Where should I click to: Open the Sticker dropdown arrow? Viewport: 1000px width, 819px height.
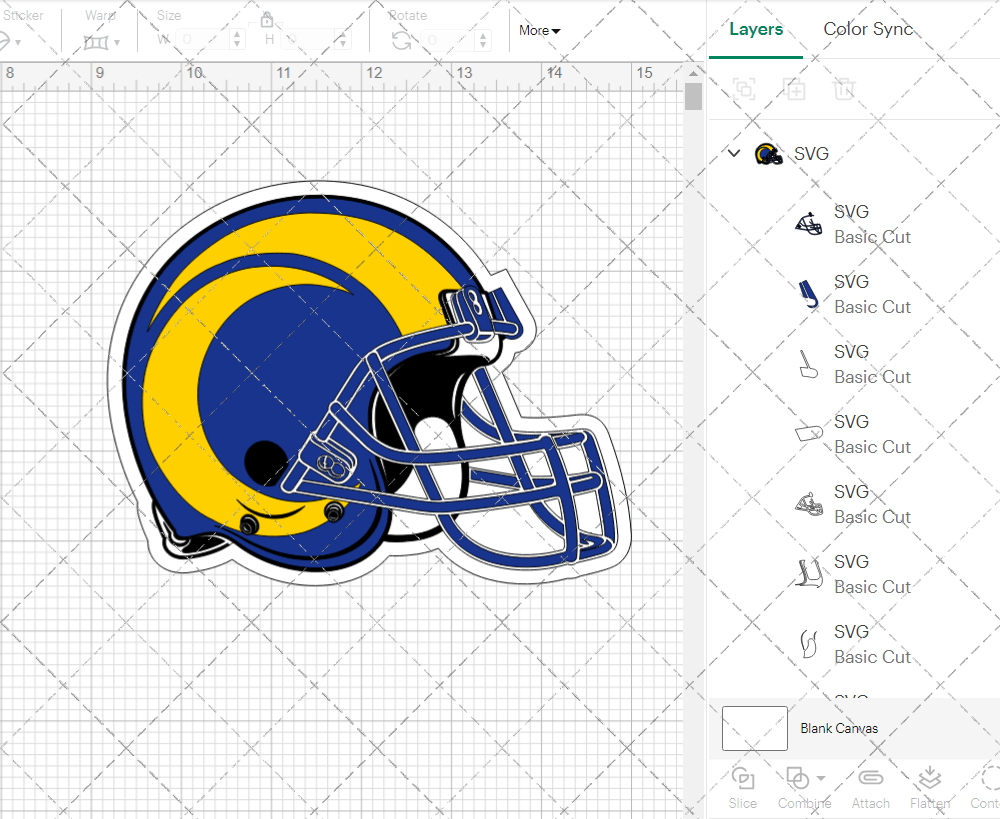pyautogui.click(x=18, y=43)
